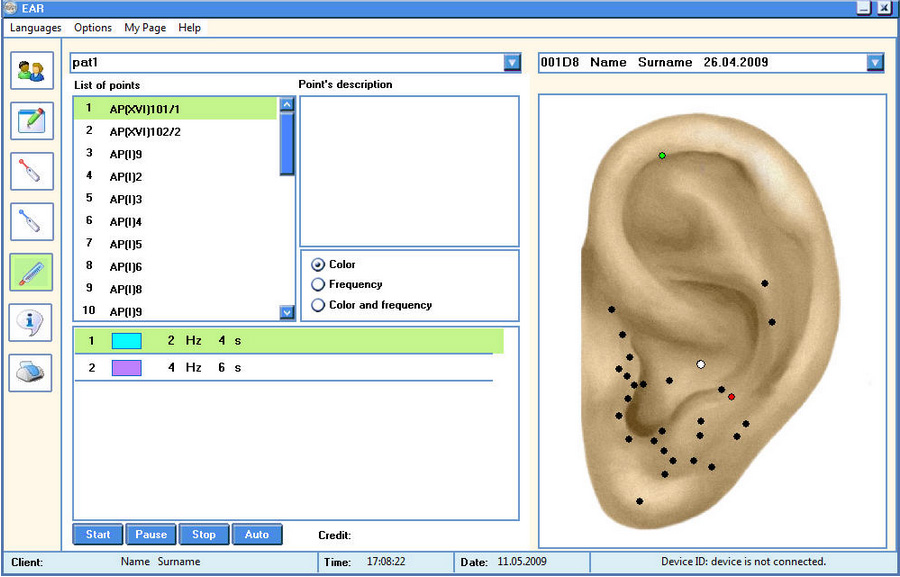Select point AP(I)5 in the list
900x577 pixels.
(x=126, y=244)
